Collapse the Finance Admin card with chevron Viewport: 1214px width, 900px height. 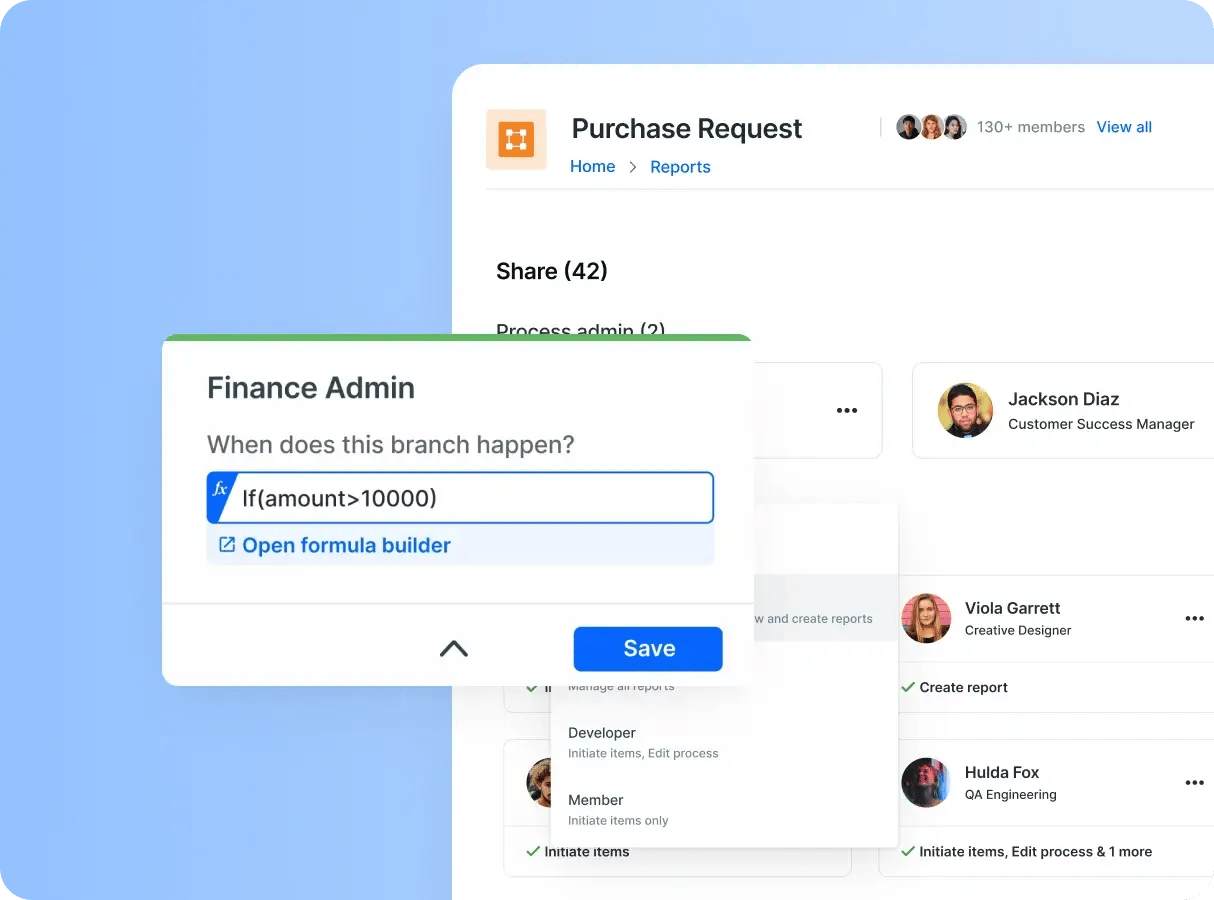[x=454, y=649]
